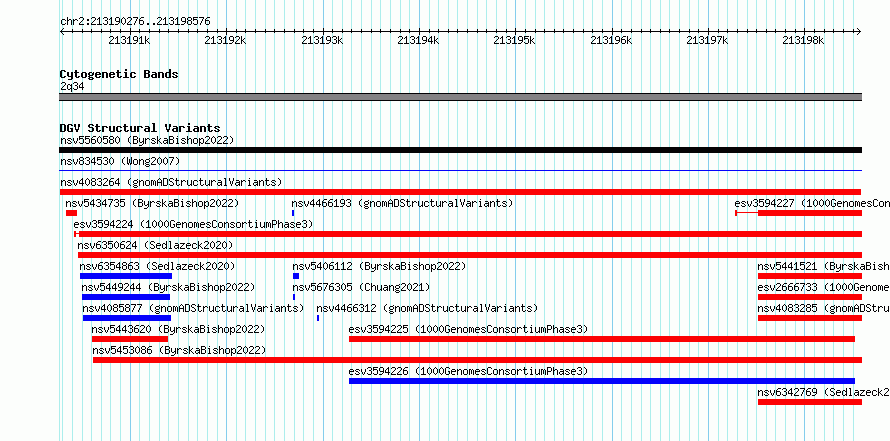Viewport: 890px width, 441px height.
Task: Open the nsv6350624 (Sedlazeck2020) label
Action: [x=155, y=245]
